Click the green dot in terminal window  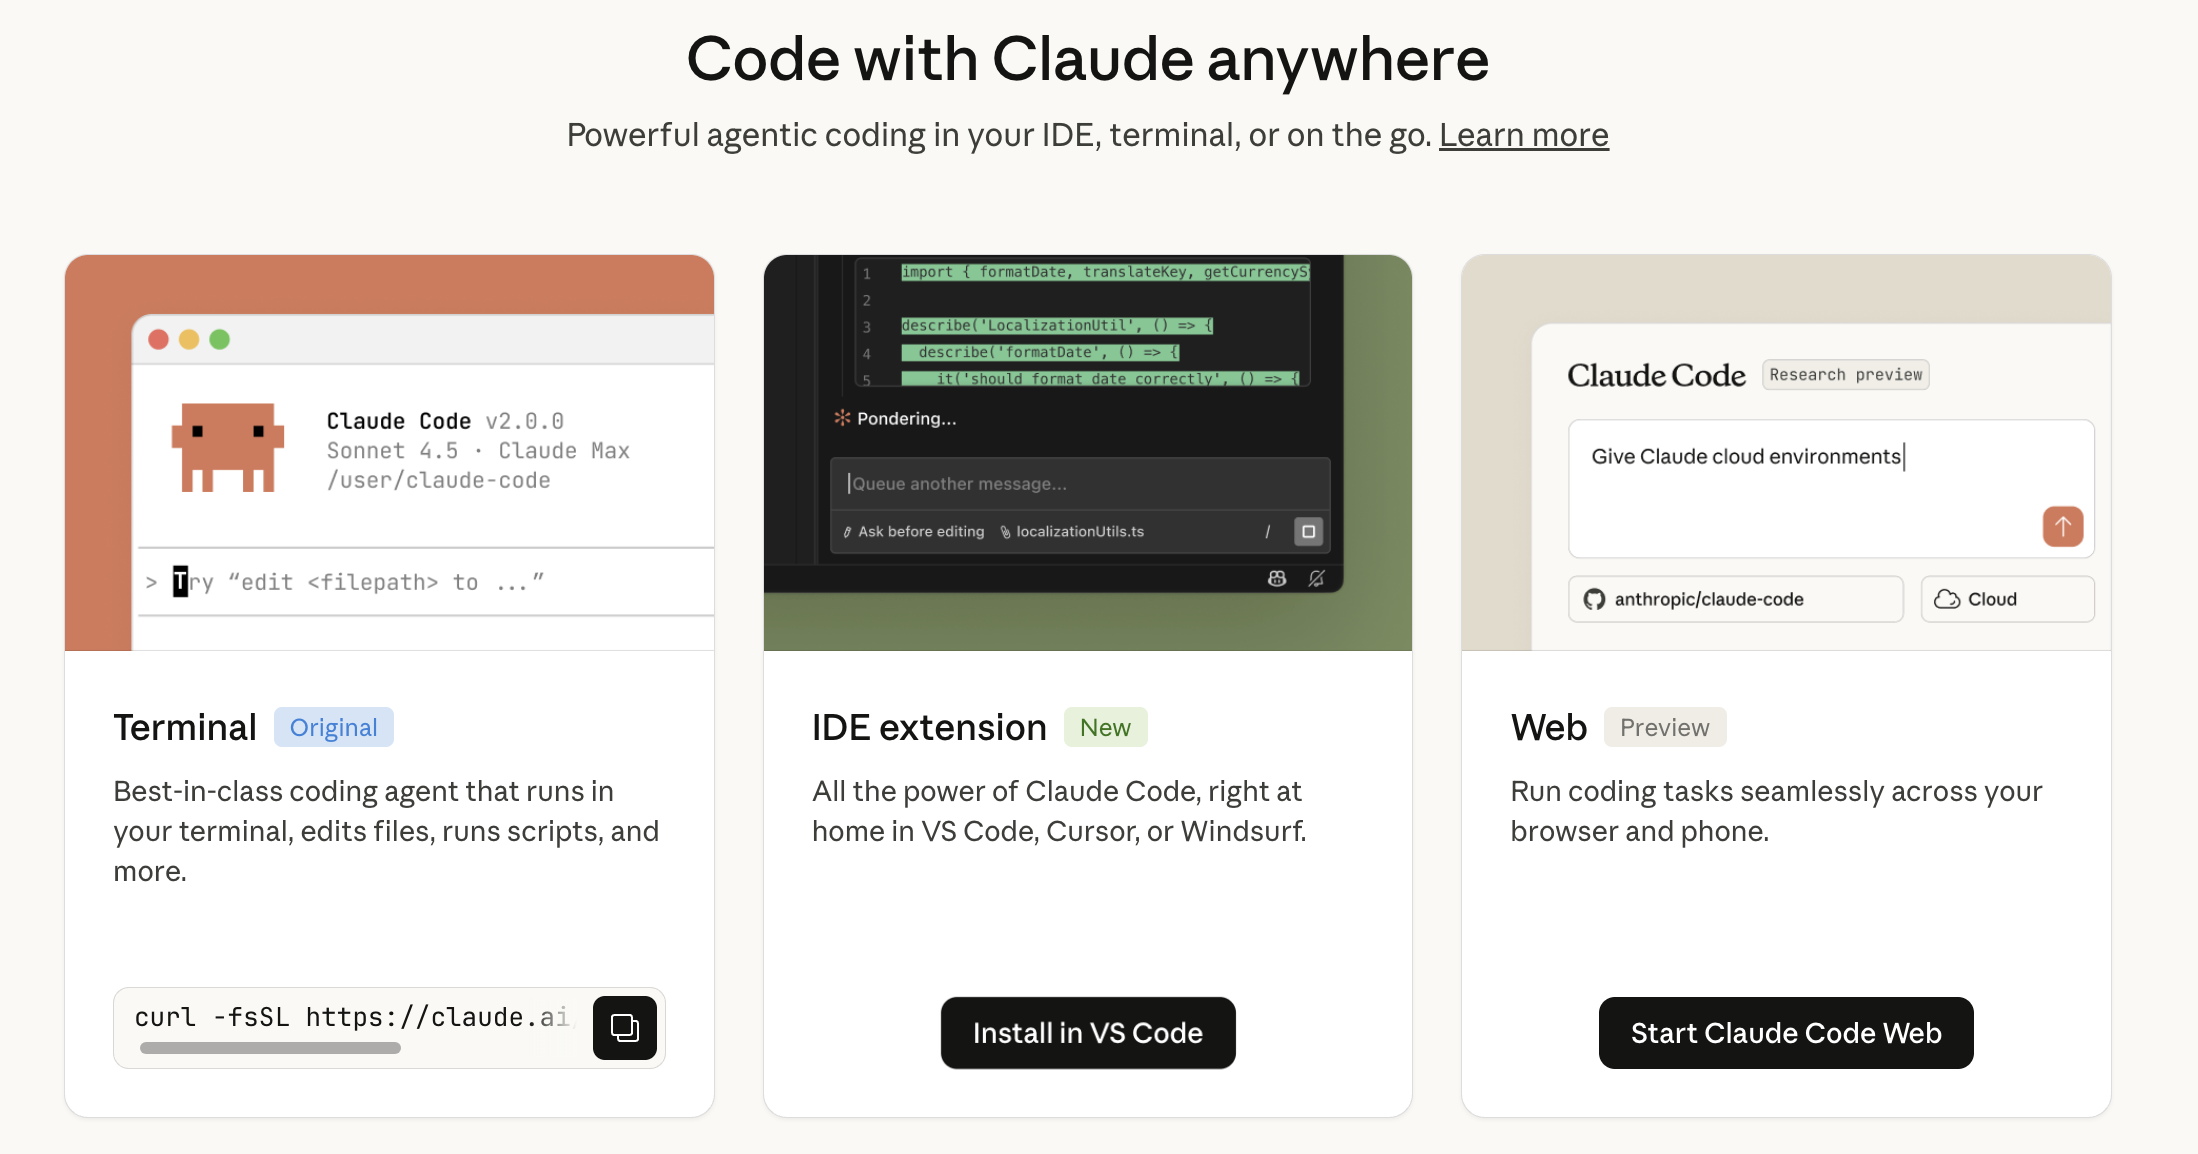(220, 339)
